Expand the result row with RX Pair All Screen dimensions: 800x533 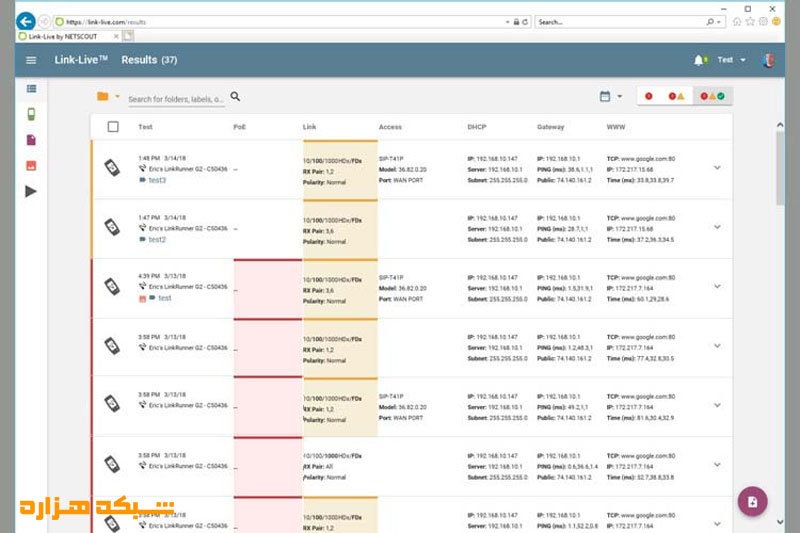pos(717,465)
